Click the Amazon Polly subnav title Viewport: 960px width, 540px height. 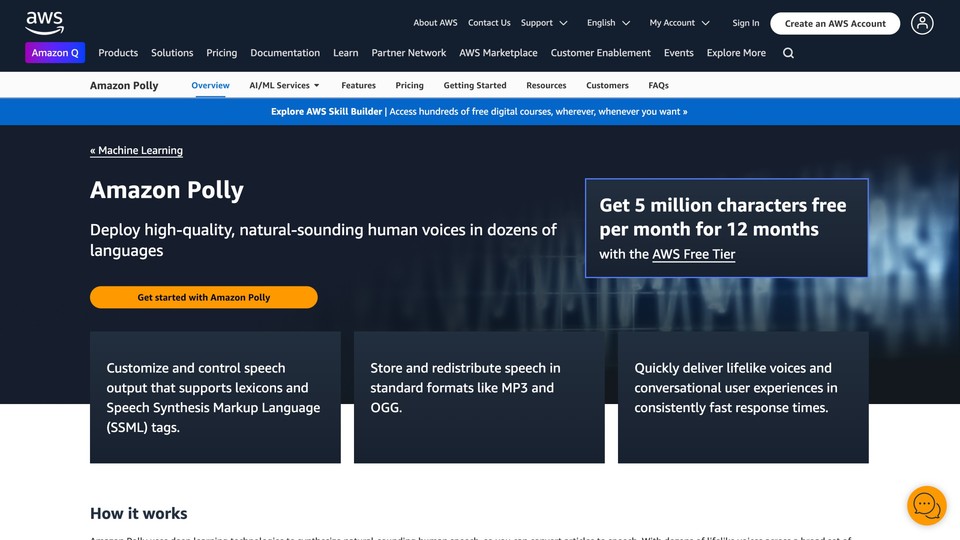124,85
